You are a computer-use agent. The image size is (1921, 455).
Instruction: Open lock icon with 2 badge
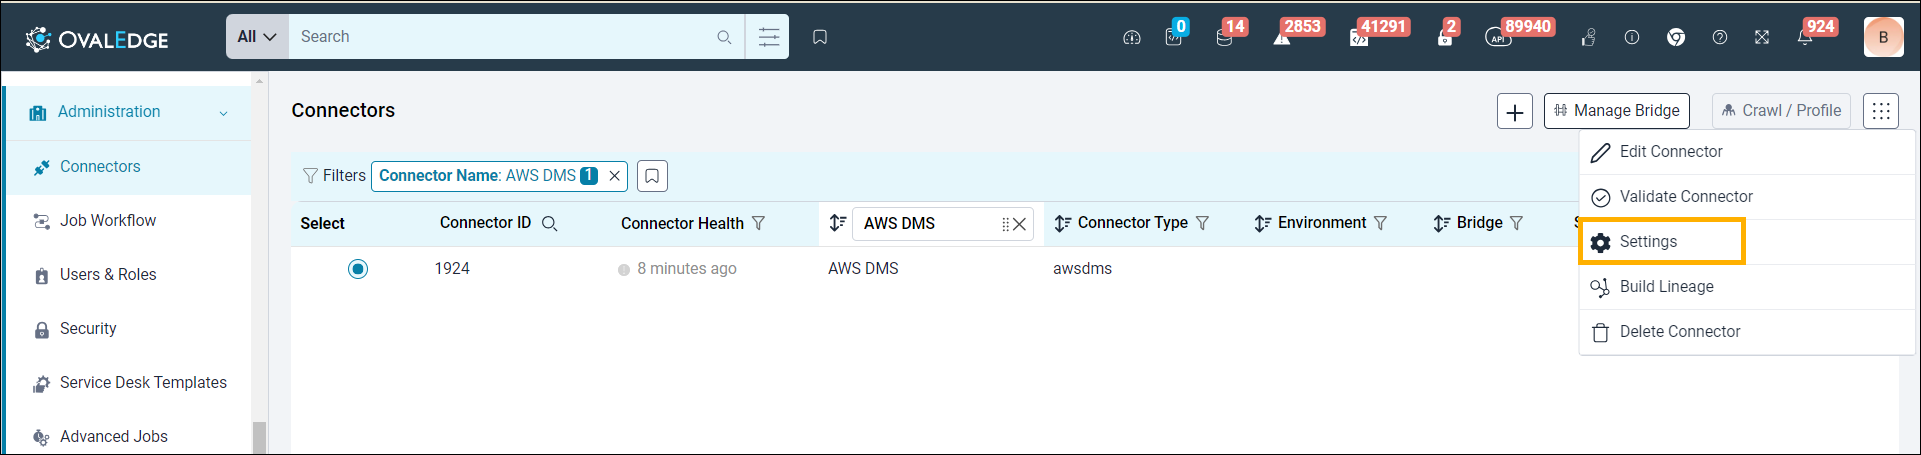tap(1445, 37)
